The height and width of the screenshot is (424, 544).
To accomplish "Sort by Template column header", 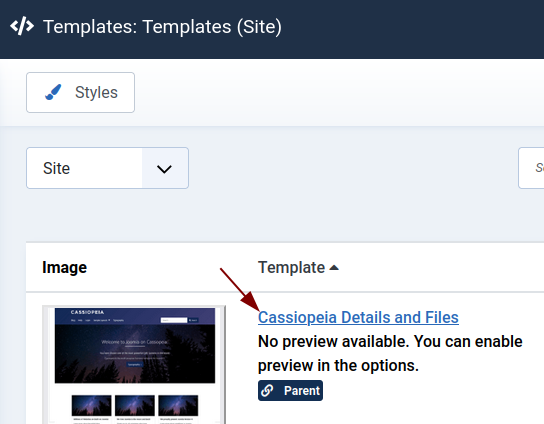I will pos(298,268).
